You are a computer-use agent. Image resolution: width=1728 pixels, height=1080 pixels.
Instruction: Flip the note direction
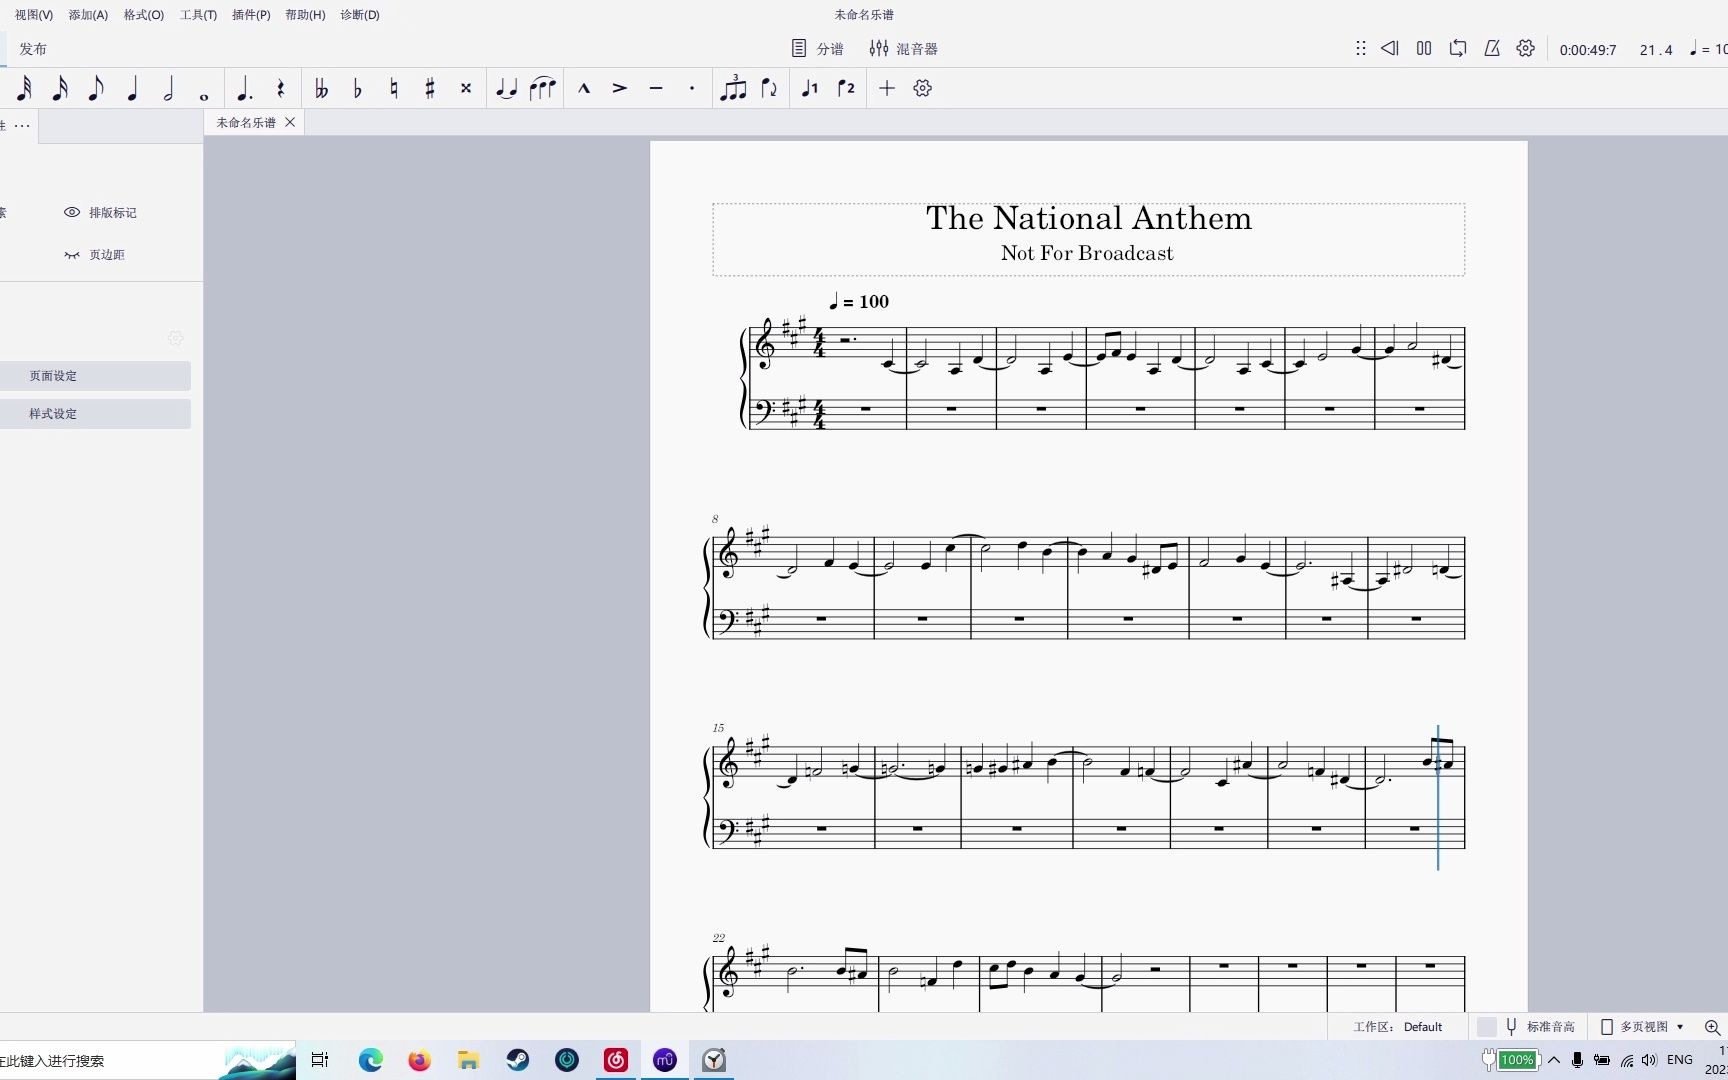coord(769,89)
